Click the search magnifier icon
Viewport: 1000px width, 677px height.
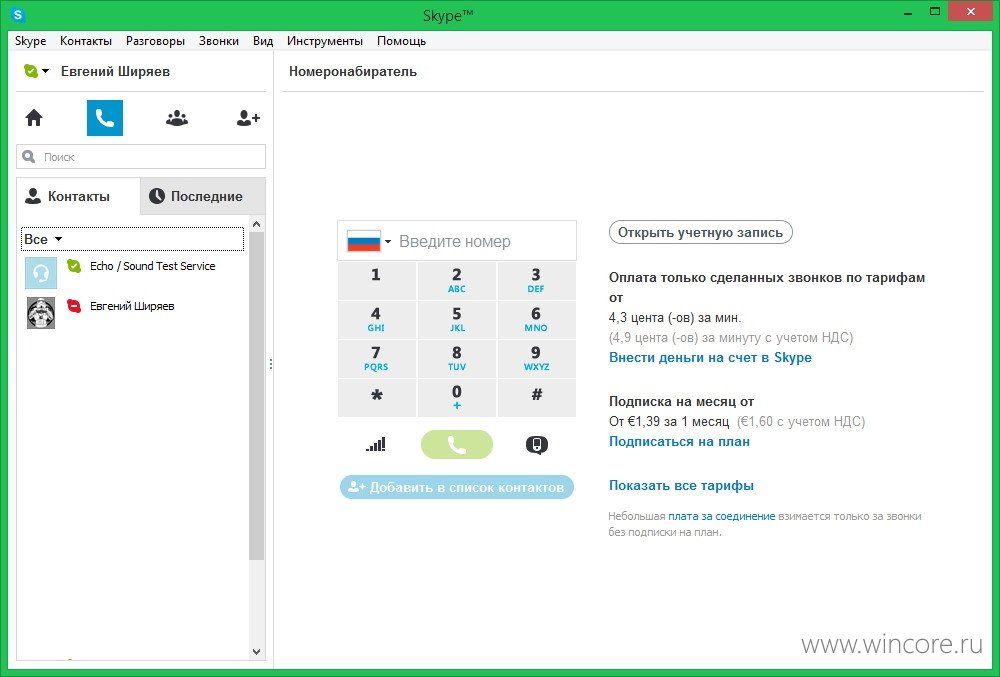pyautogui.click(x=29, y=156)
